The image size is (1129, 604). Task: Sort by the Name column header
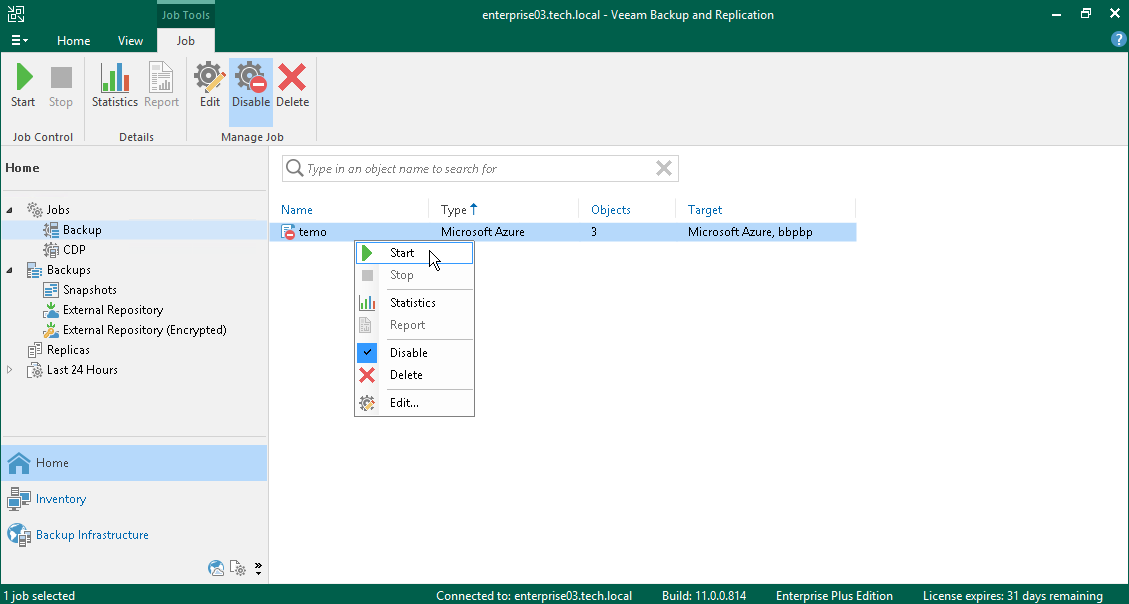(297, 209)
